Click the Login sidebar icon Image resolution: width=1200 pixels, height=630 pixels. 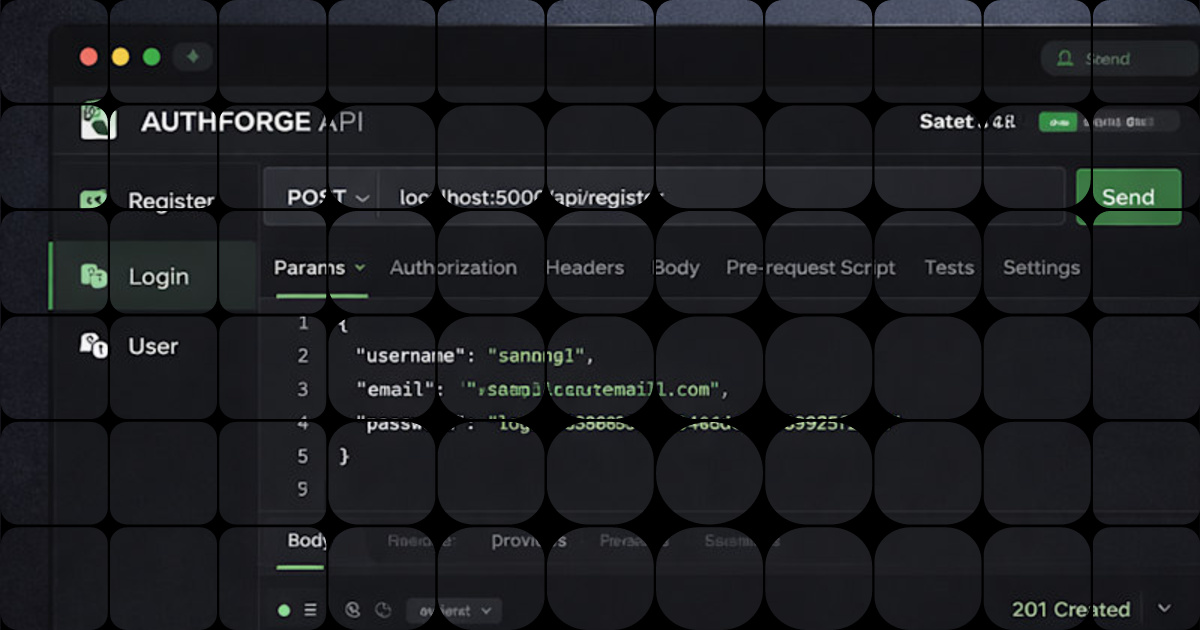(x=93, y=276)
